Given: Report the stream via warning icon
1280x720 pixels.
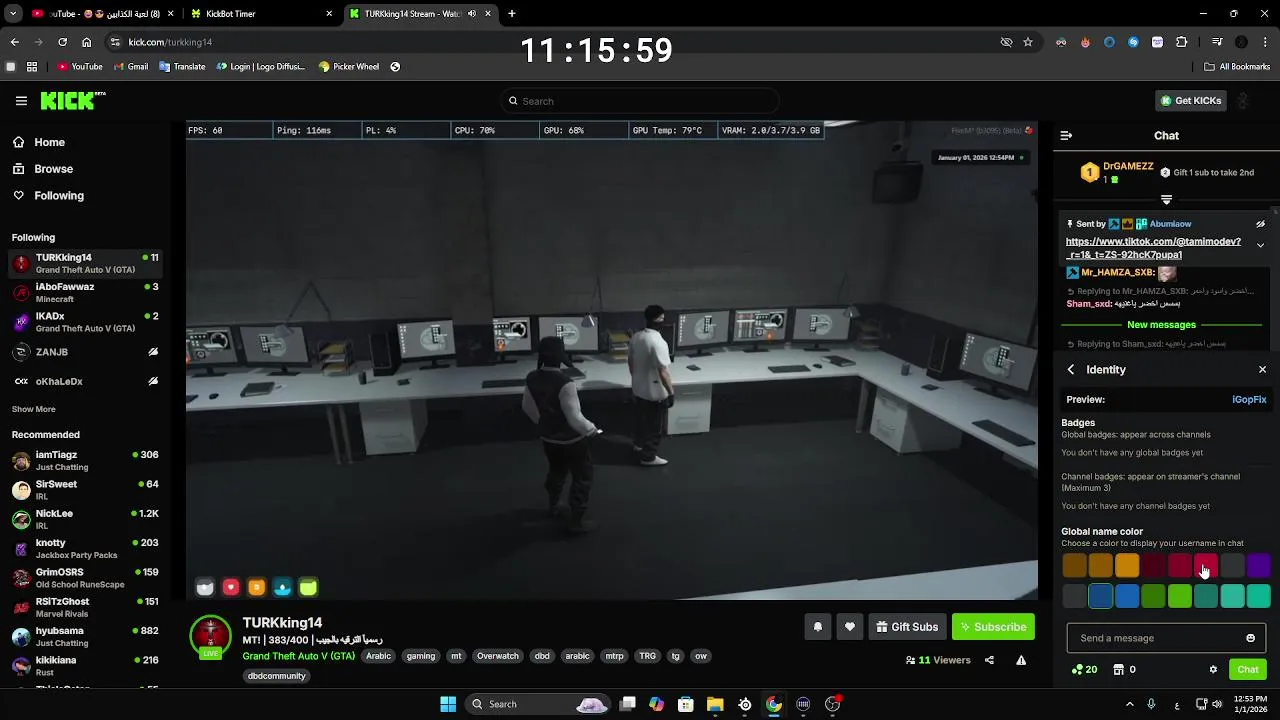Looking at the screenshot, I should click(x=1021, y=660).
